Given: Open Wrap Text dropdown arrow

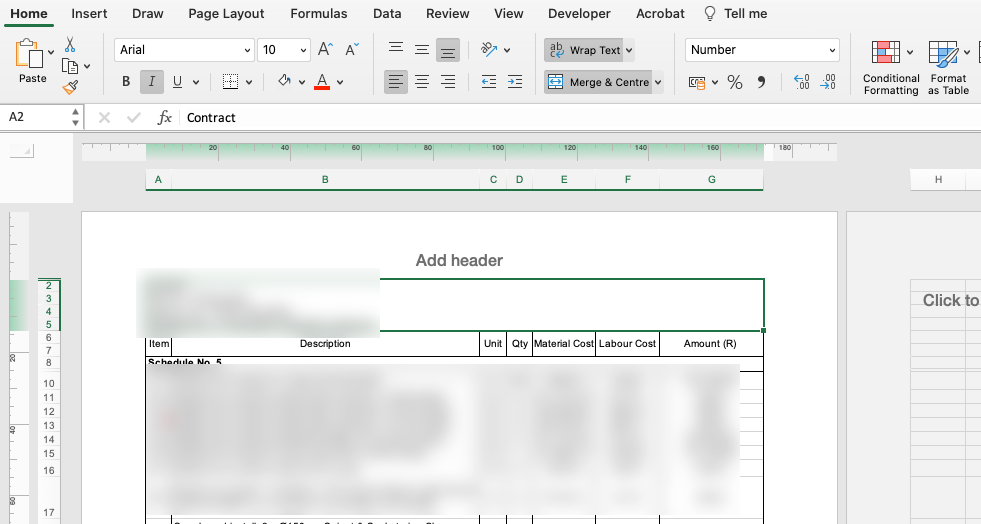Looking at the screenshot, I should click(x=629, y=50).
